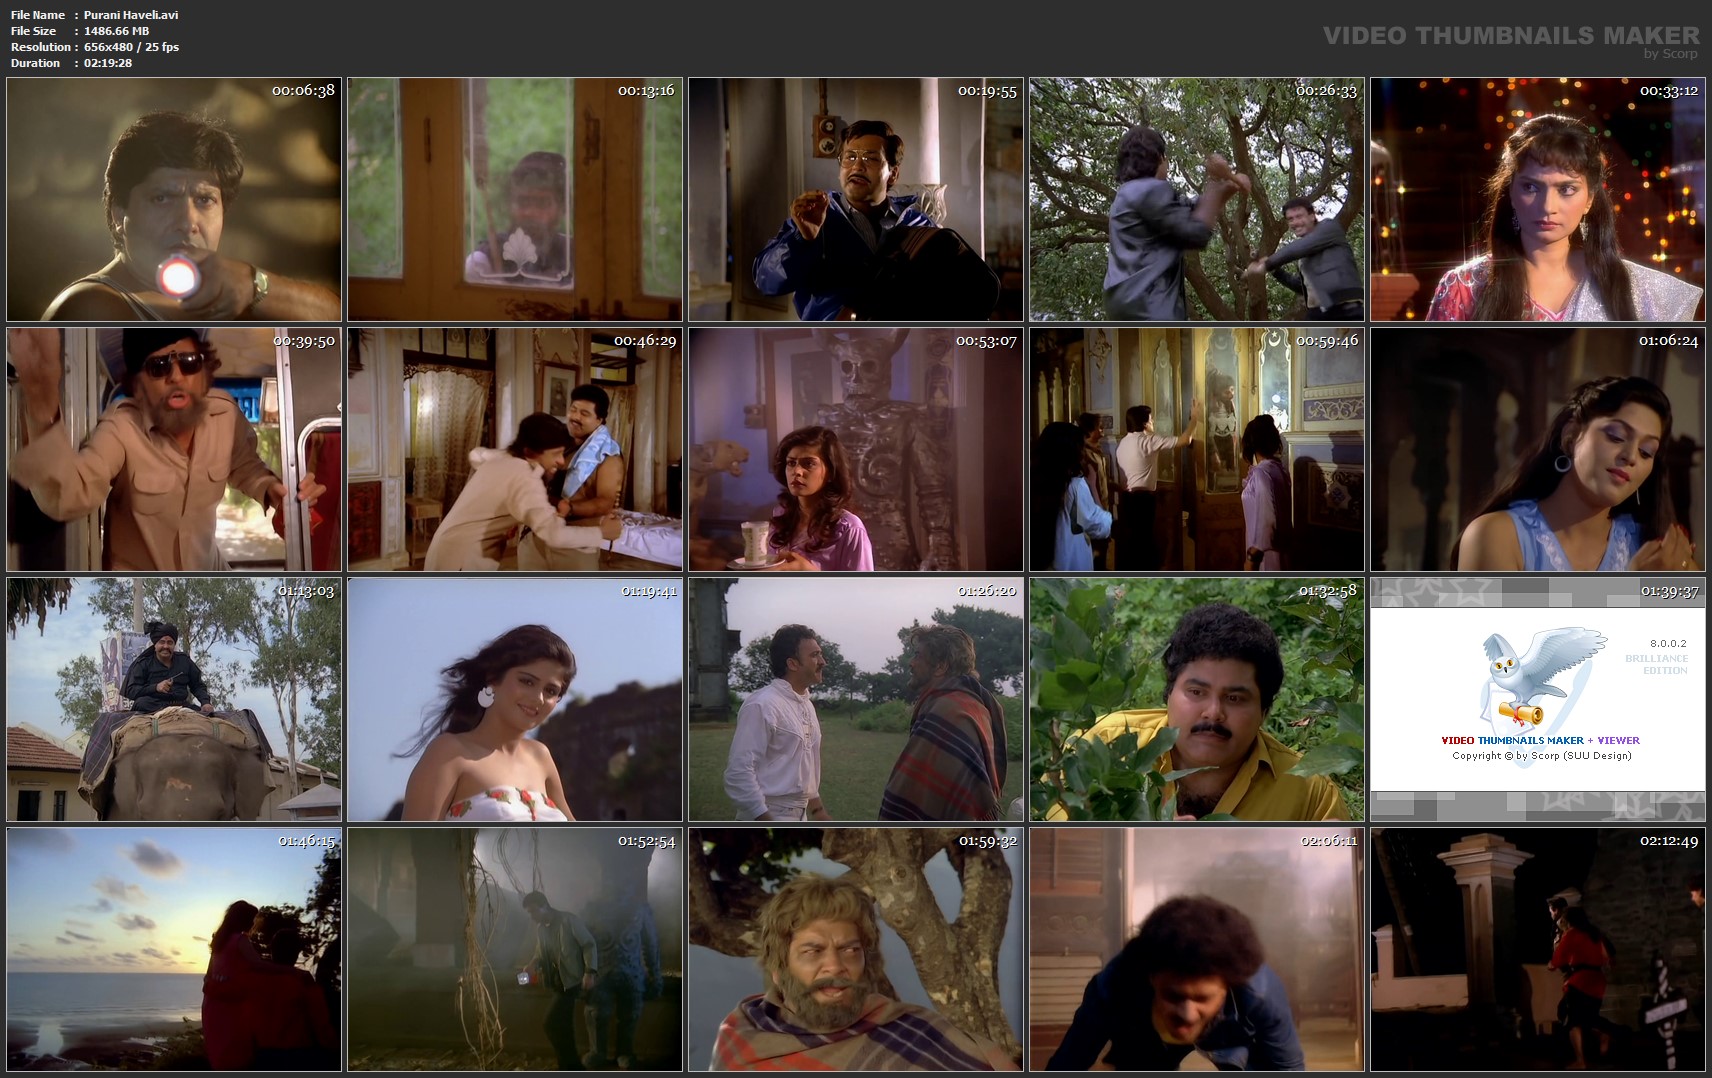Choose the thumbnail at 01:59:32

pos(856,950)
